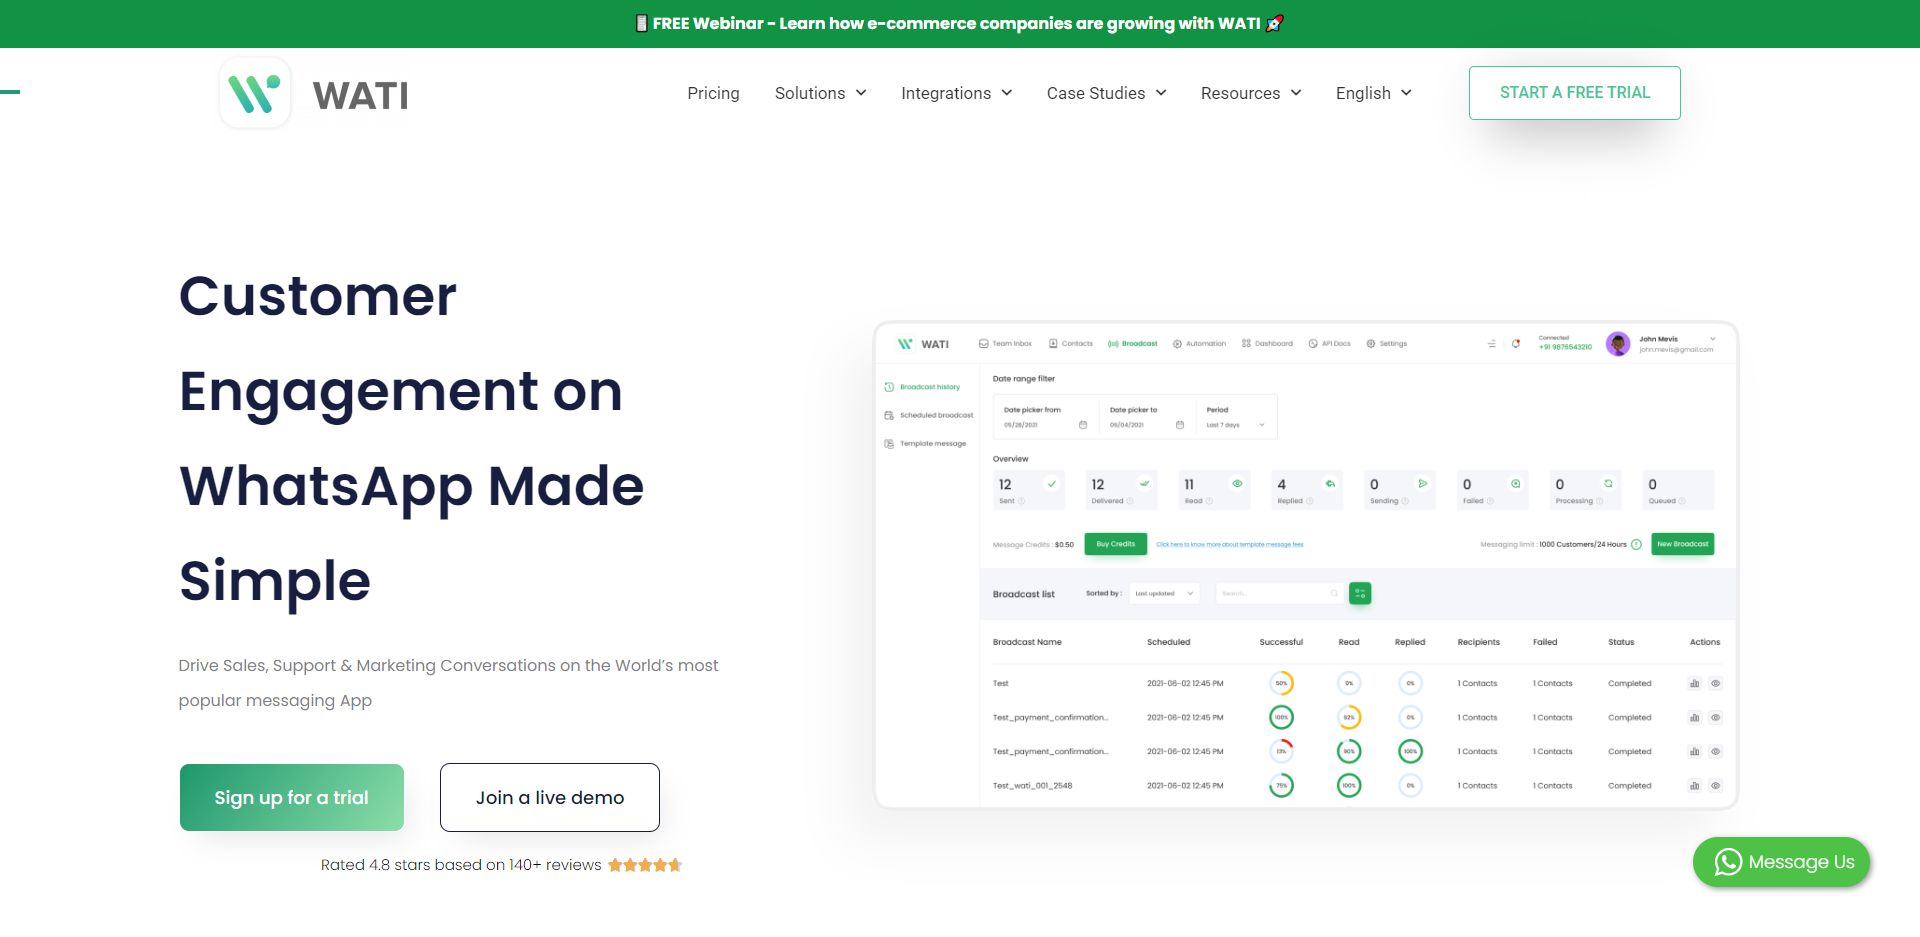Click the 'Scheduled' column header
The image size is (1920, 937).
coord(1168,642)
